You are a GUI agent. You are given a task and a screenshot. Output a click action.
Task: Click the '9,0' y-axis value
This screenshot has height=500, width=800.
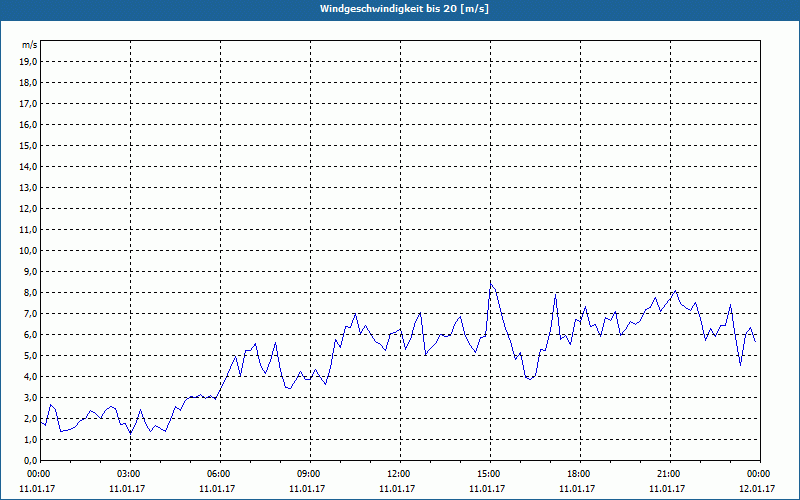click(x=31, y=271)
